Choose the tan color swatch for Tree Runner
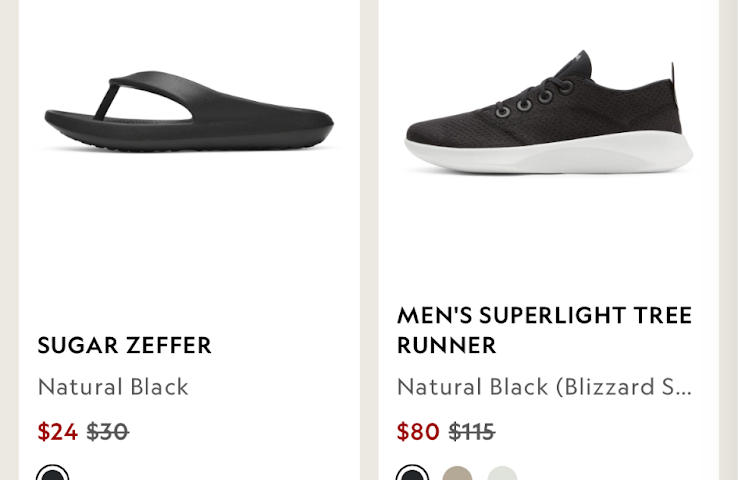This screenshot has width=738, height=480. point(457,474)
